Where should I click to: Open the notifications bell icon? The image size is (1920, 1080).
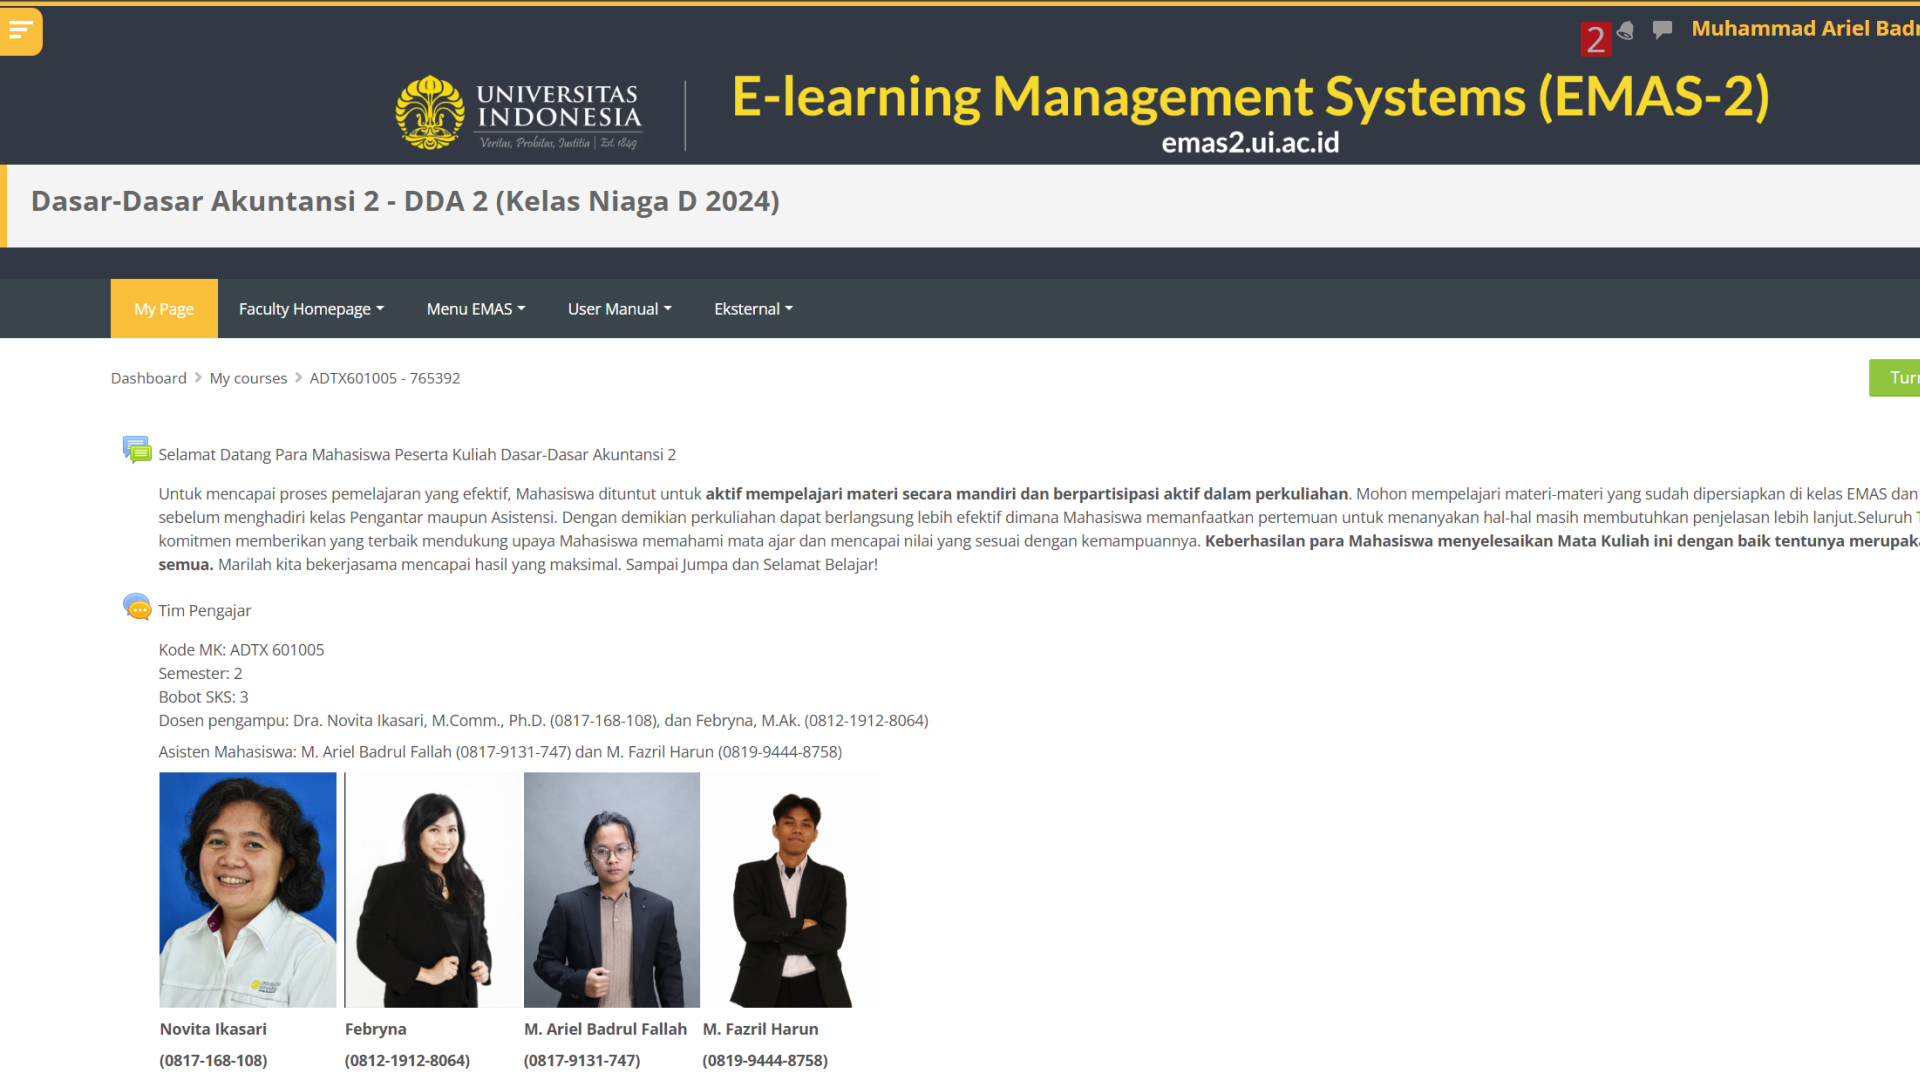[1625, 31]
